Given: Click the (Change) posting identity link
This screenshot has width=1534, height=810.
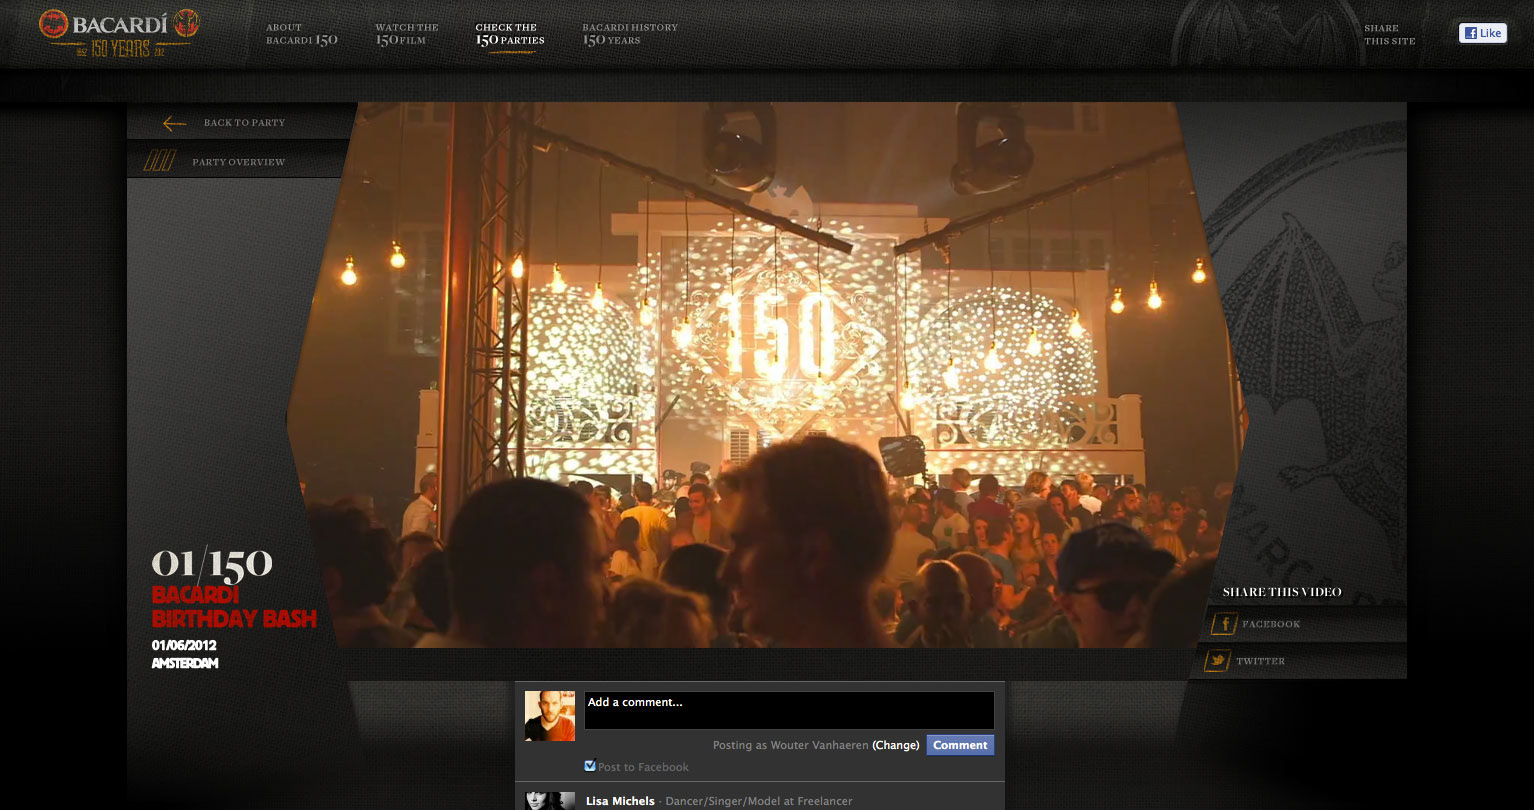Looking at the screenshot, I should tap(896, 745).
